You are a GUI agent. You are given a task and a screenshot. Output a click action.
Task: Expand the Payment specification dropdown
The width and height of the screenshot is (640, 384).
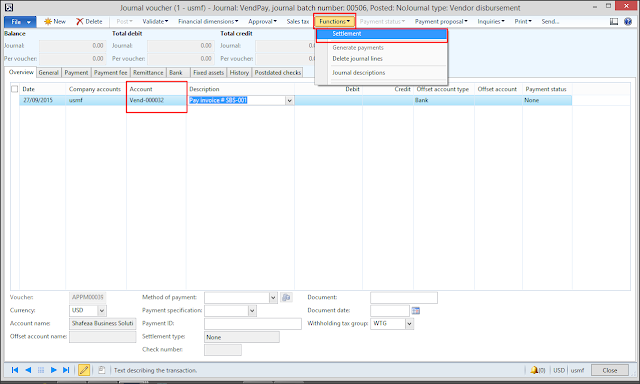pos(252,311)
